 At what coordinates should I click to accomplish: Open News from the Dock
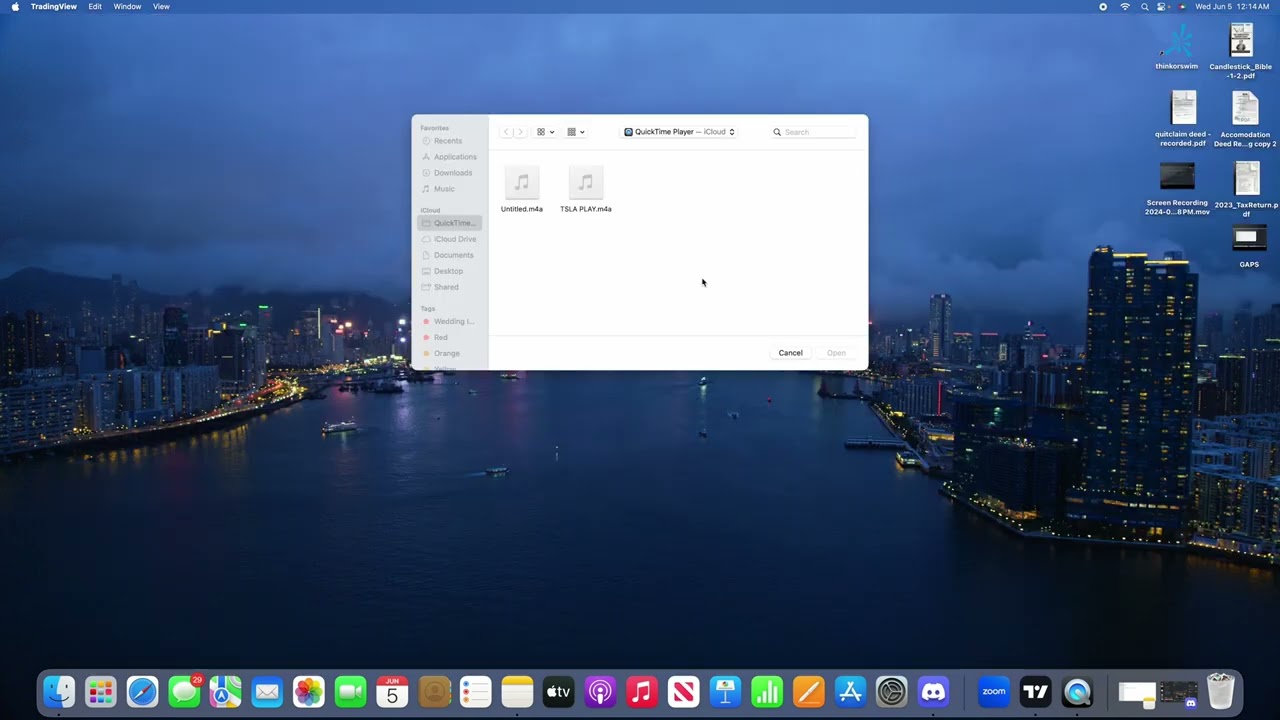[683, 691]
